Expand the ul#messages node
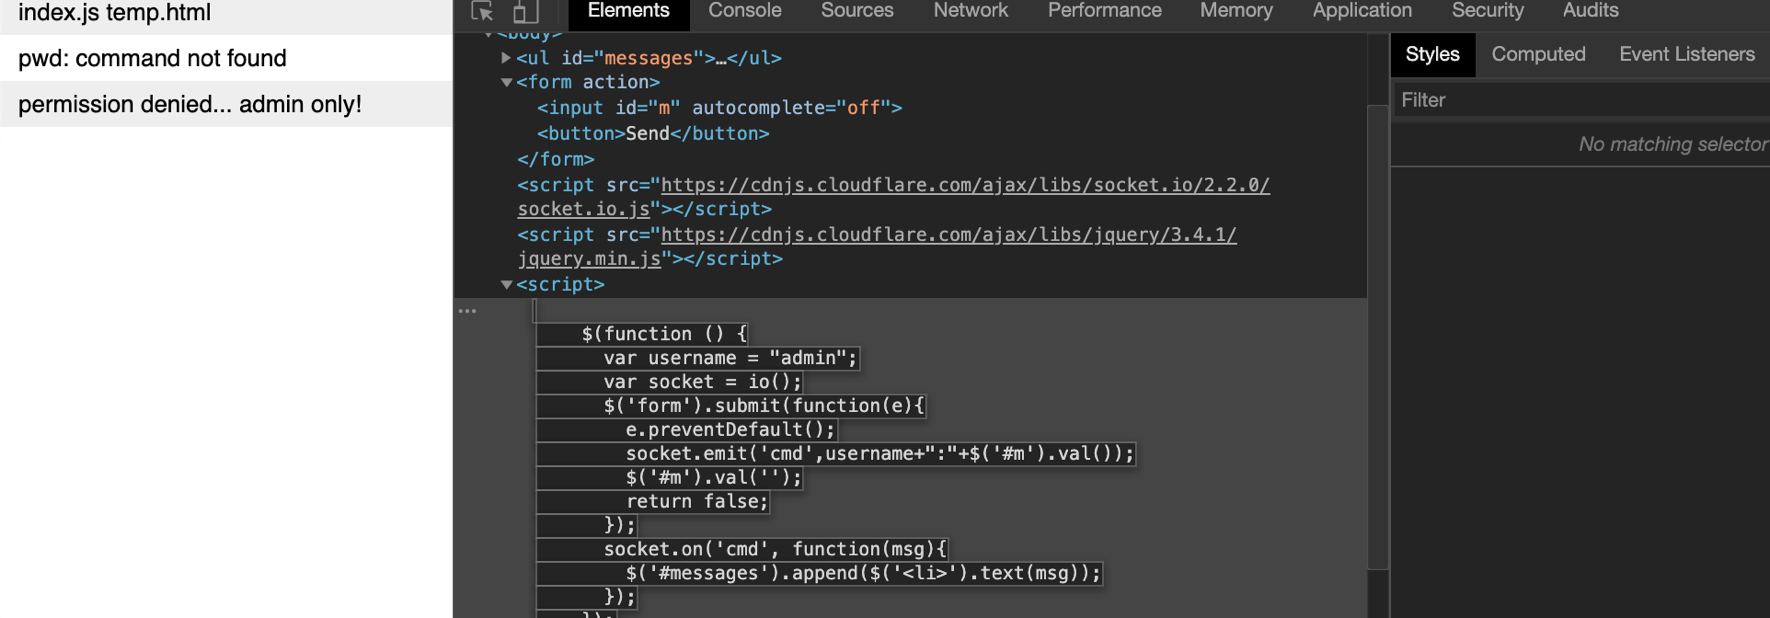Viewport: 1770px width, 618px height. 506,58
